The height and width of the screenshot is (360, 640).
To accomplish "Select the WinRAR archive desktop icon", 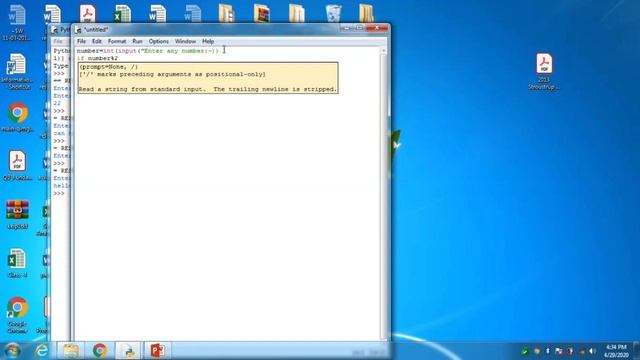I will pyautogui.click(x=17, y=215).
